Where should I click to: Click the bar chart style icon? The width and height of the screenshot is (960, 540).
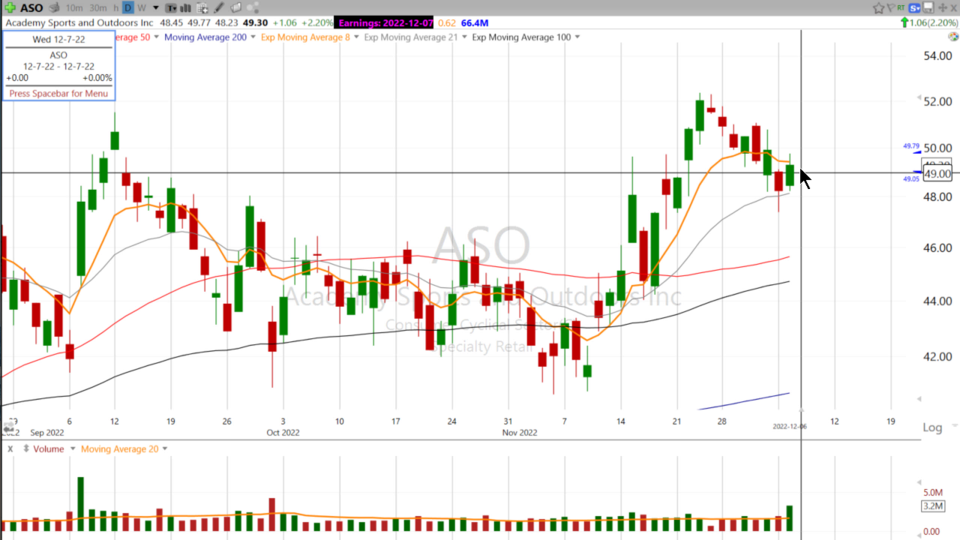(x=186, y=8)
